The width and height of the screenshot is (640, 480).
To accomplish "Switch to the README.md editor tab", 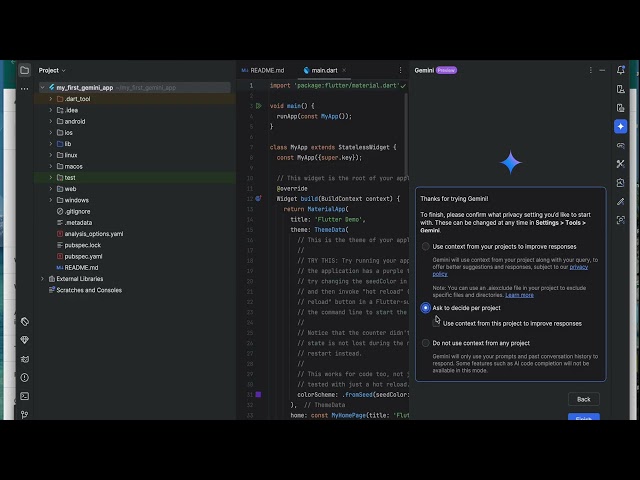I will 263,70.
